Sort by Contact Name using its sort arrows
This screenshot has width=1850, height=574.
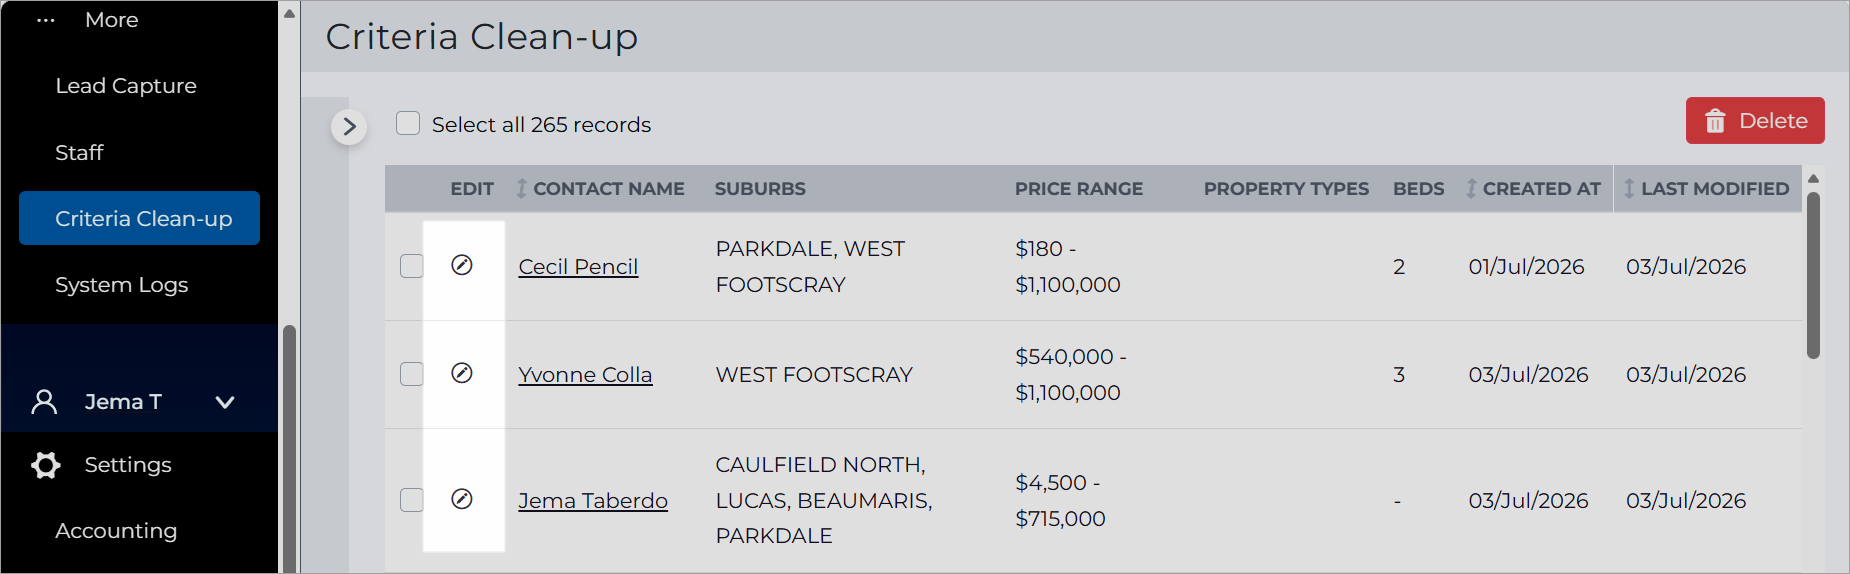point(521,188)
